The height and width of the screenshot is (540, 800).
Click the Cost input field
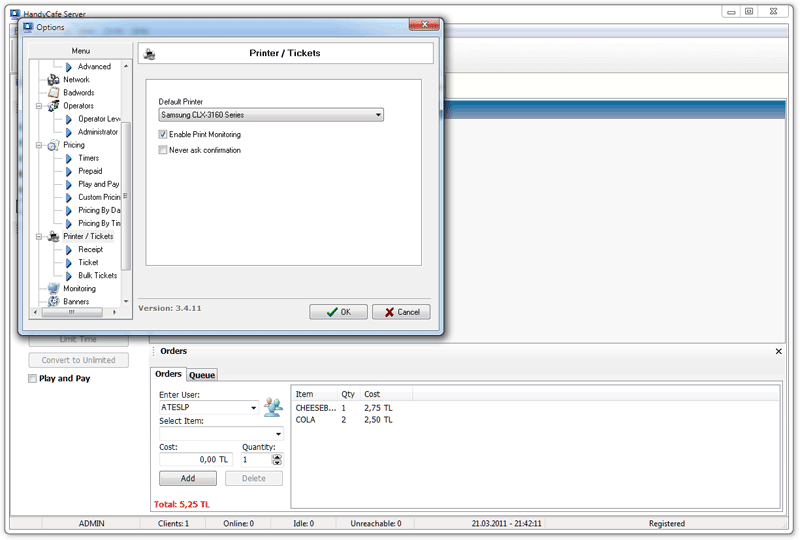(195, 459)
